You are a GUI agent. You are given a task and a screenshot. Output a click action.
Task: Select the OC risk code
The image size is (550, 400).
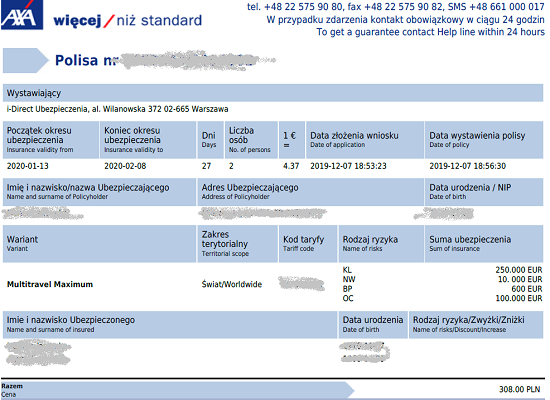point(348,298)
